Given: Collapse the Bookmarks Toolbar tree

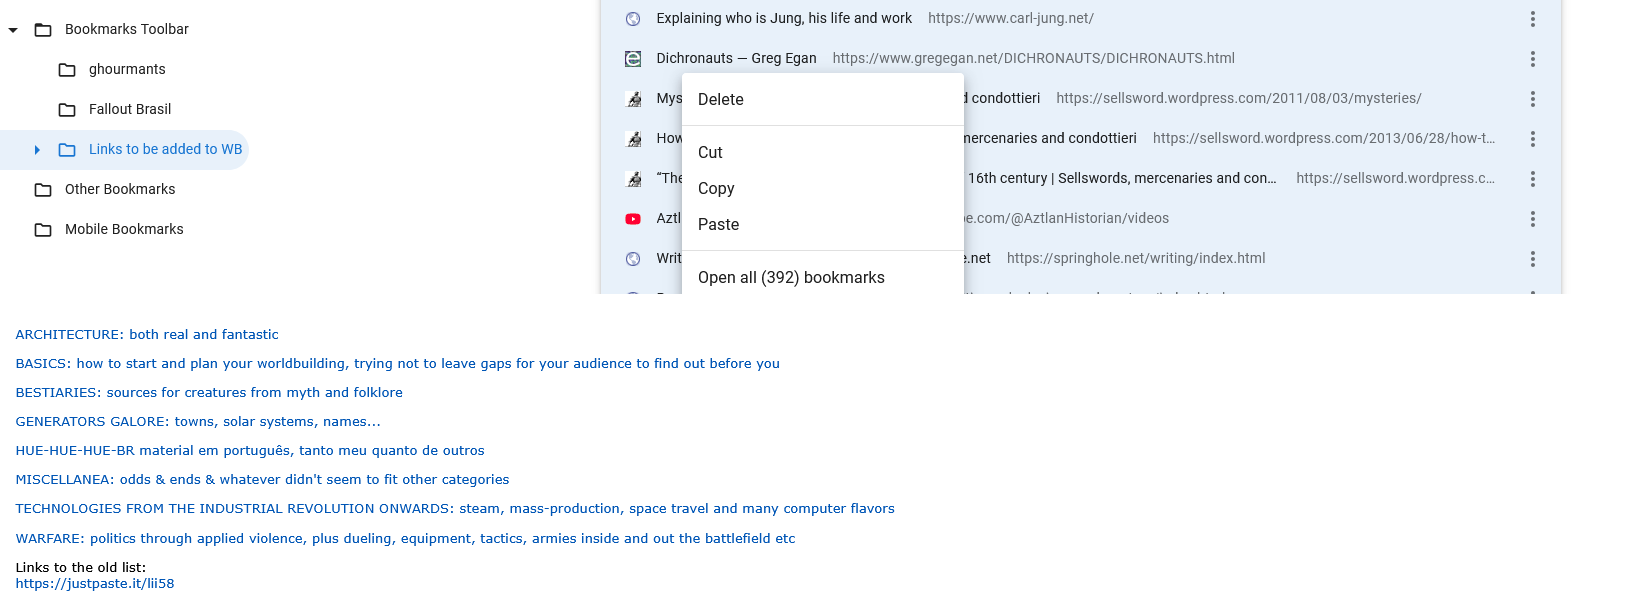Looking at the screenshot, I should pyautogui.click(x=13, y=30).
